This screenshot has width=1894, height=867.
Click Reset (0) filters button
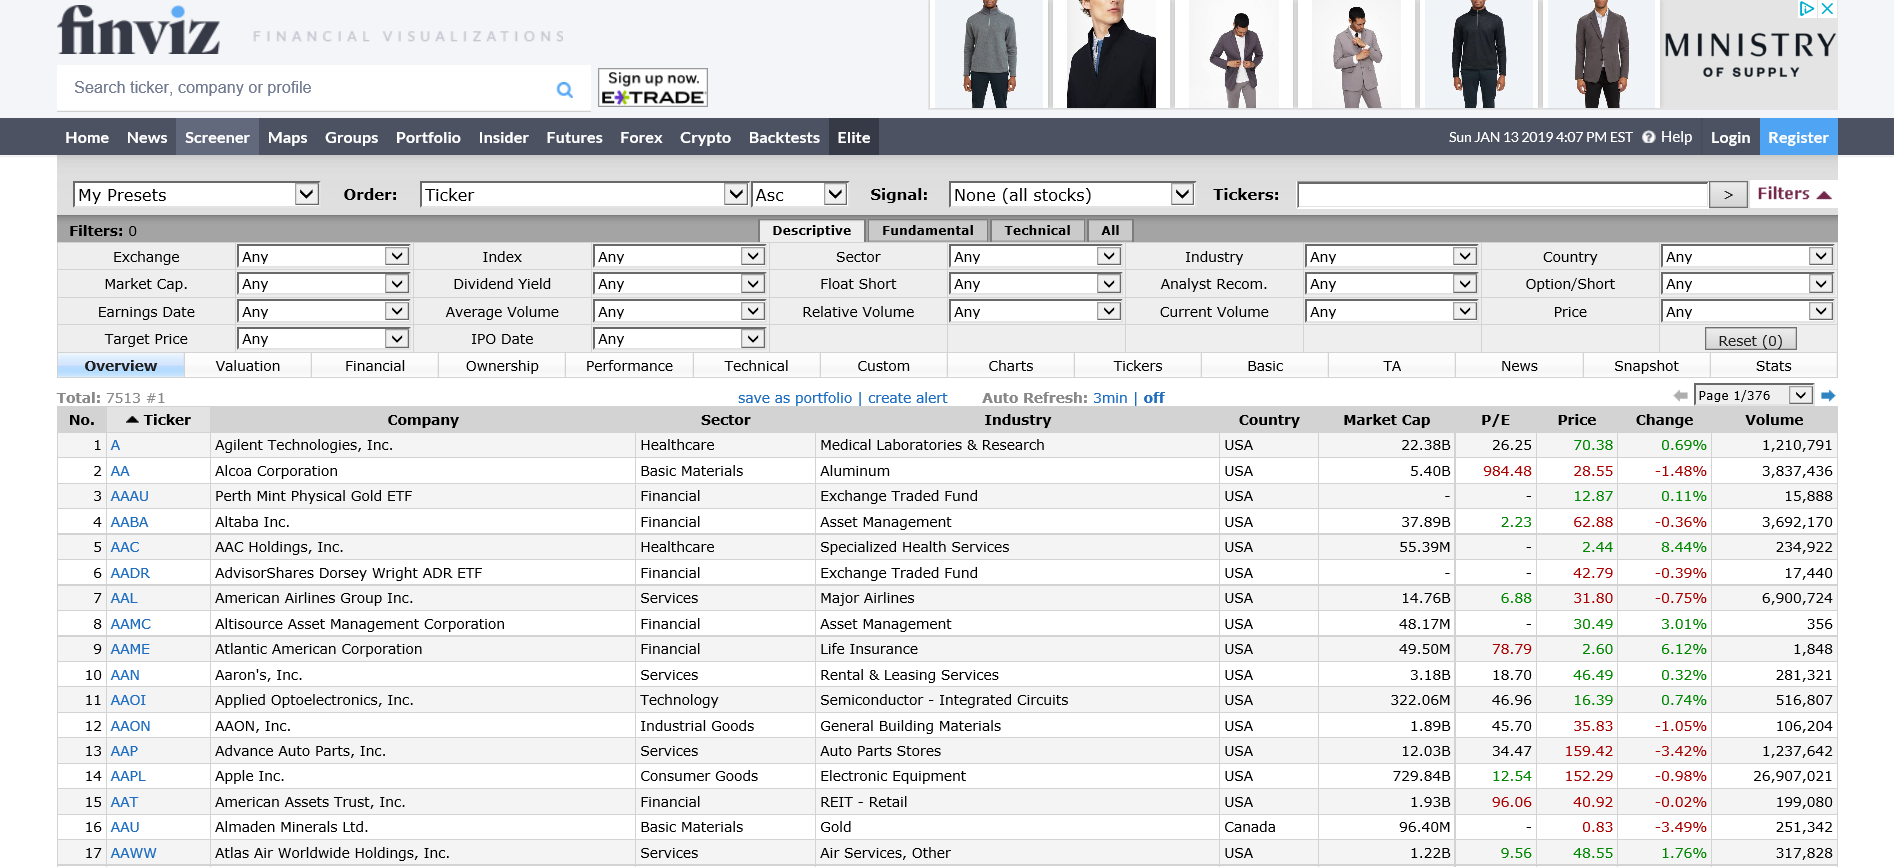coord(1750,340)
